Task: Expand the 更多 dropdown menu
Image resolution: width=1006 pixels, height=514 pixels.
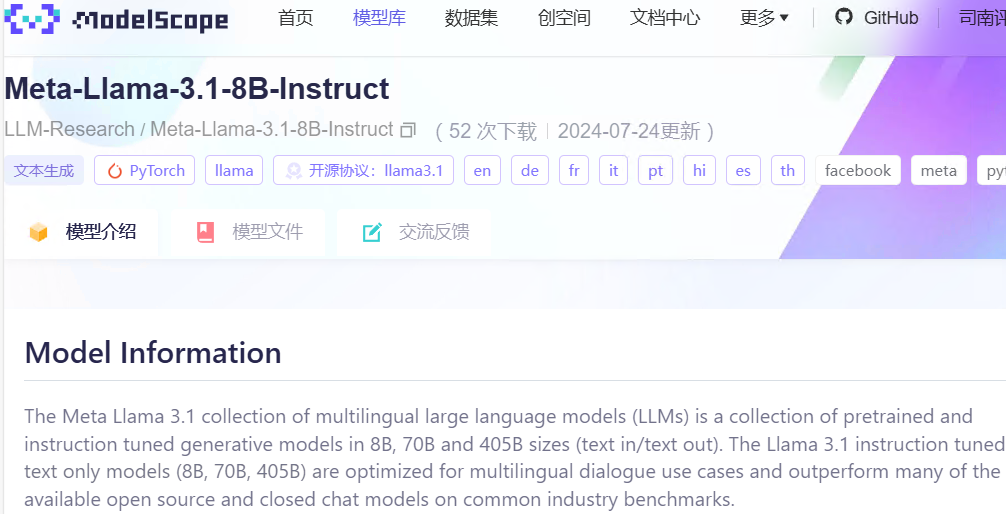Action: (763, 17)
